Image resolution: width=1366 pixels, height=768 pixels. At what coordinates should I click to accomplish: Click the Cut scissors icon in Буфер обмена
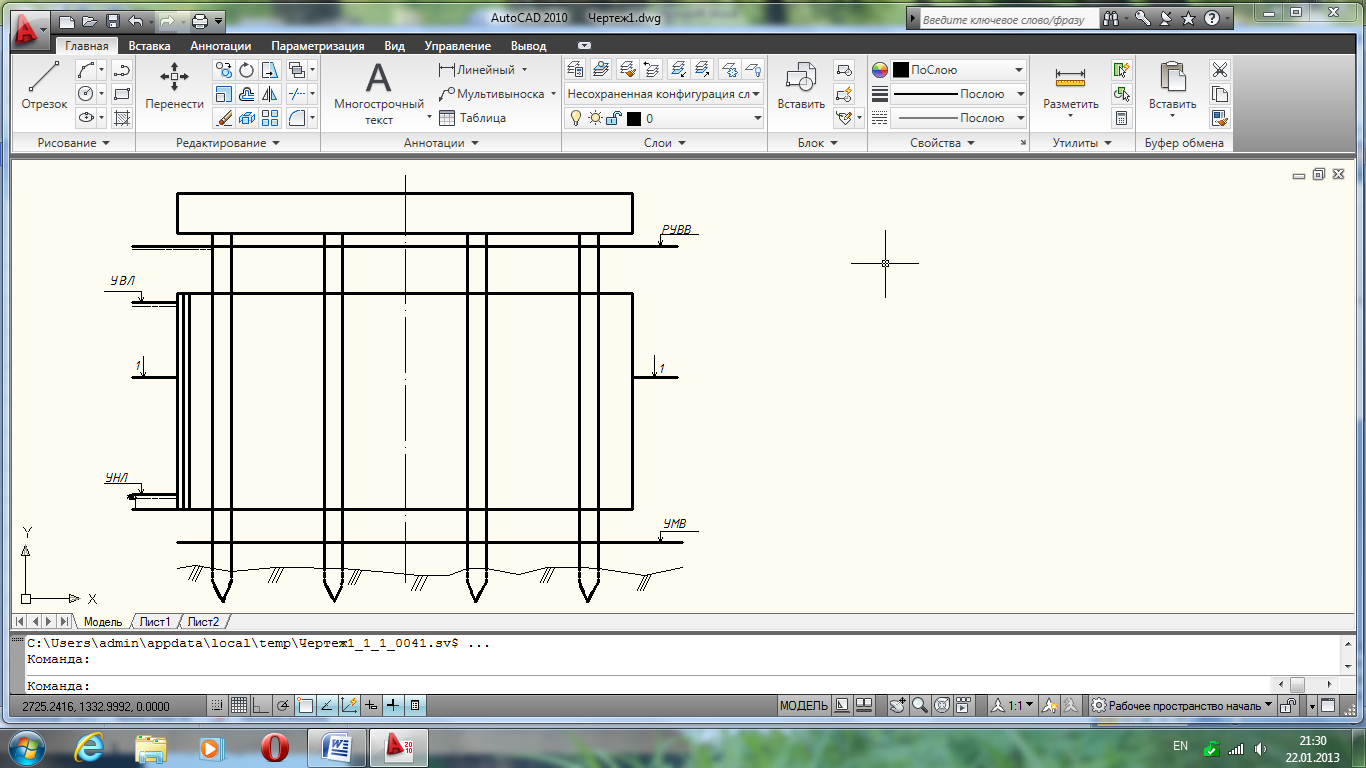tap(1219, 70)
